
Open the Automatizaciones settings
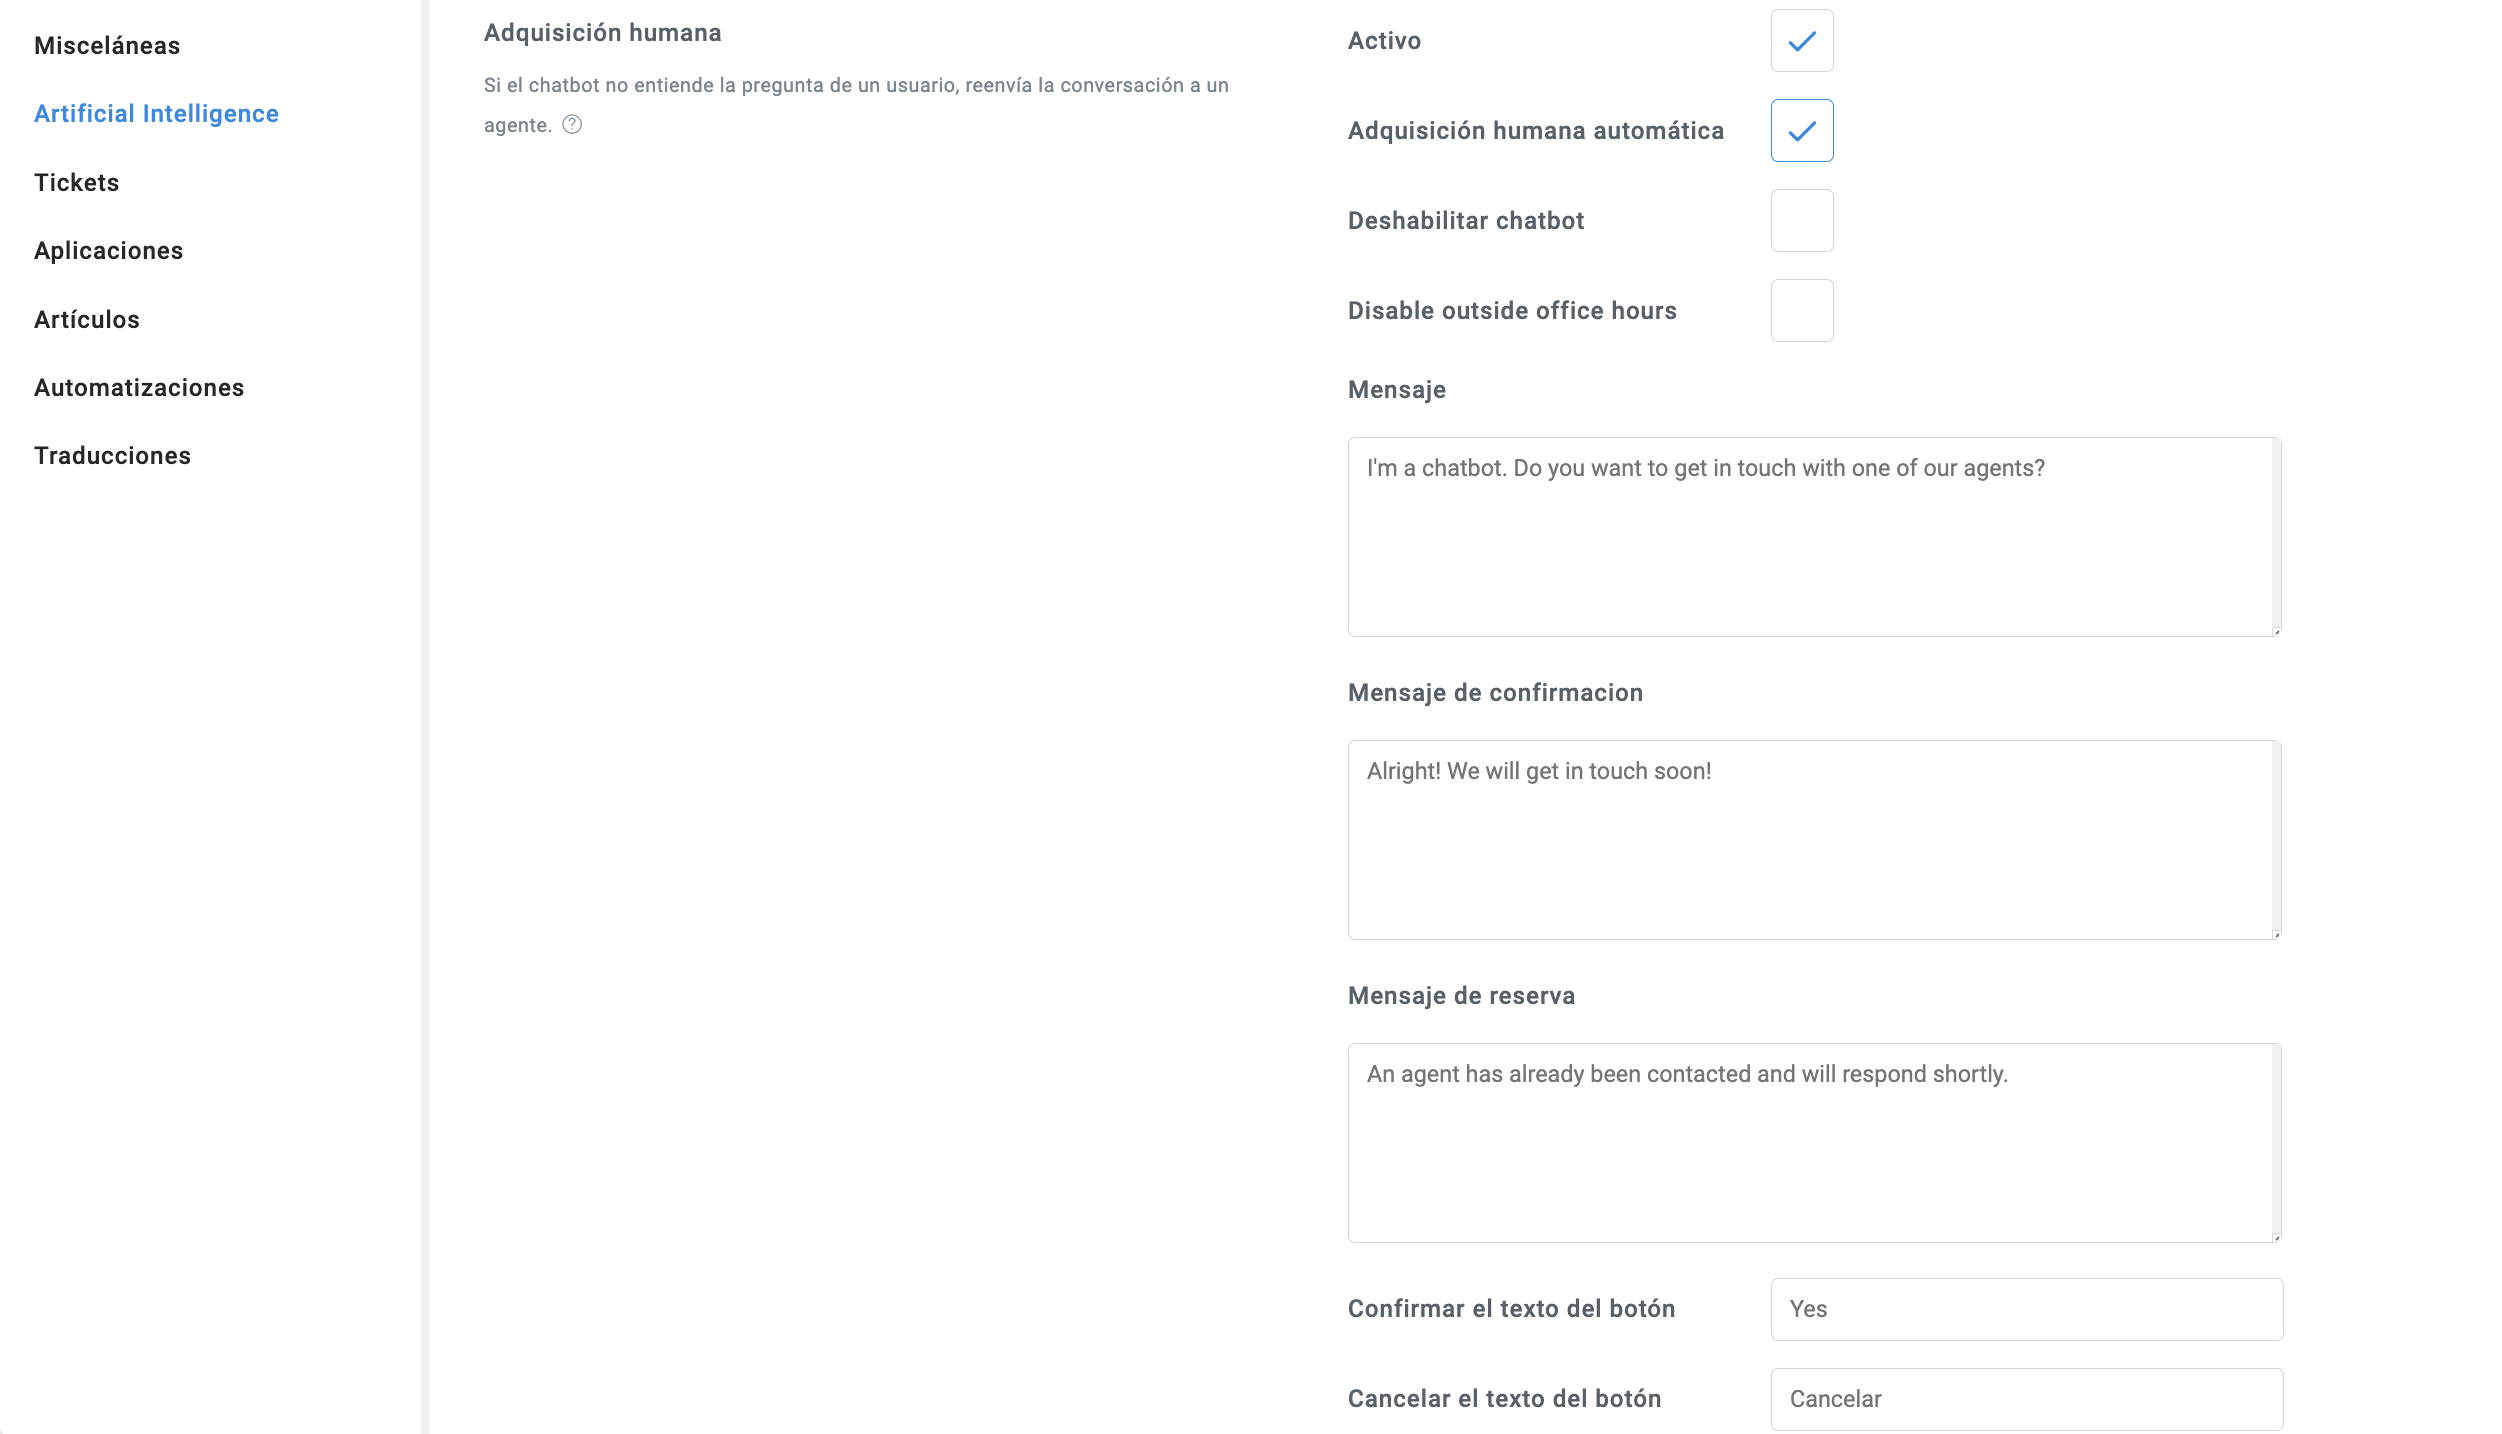139,388
